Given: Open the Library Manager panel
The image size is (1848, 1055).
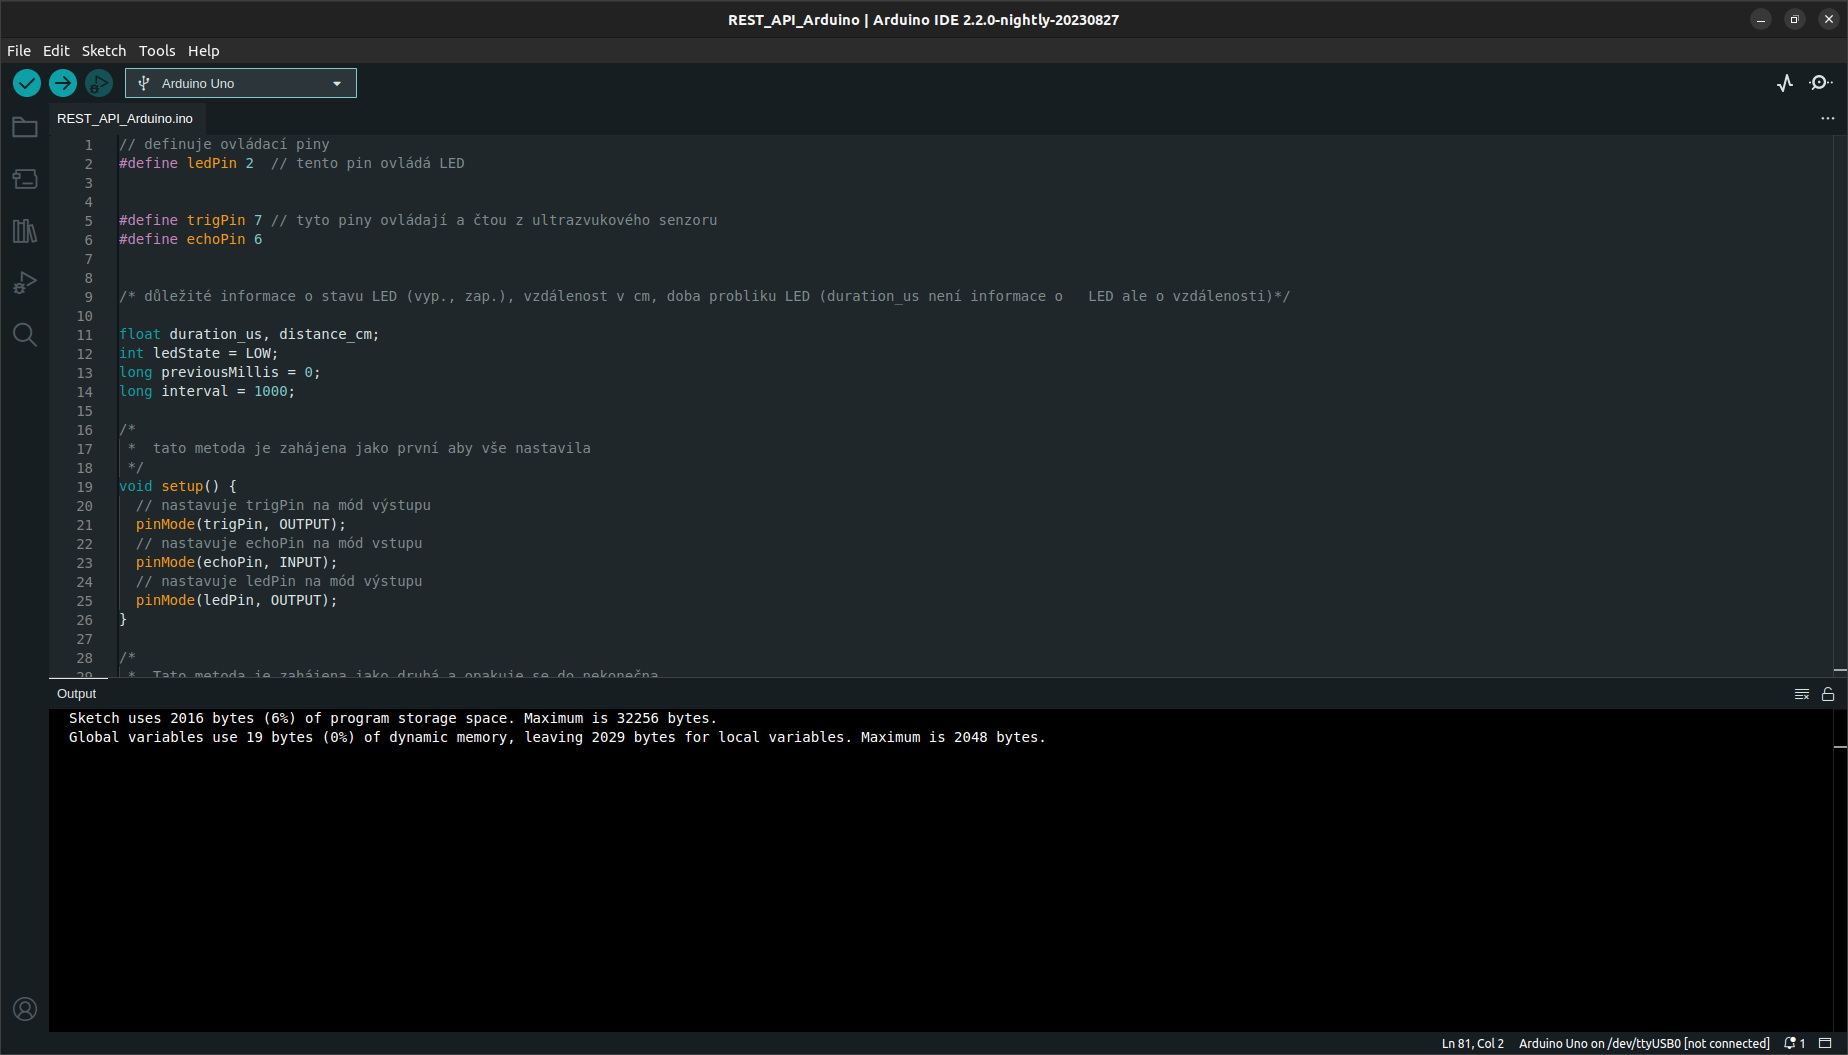Looking at the screenshot, I should (25, 231).
